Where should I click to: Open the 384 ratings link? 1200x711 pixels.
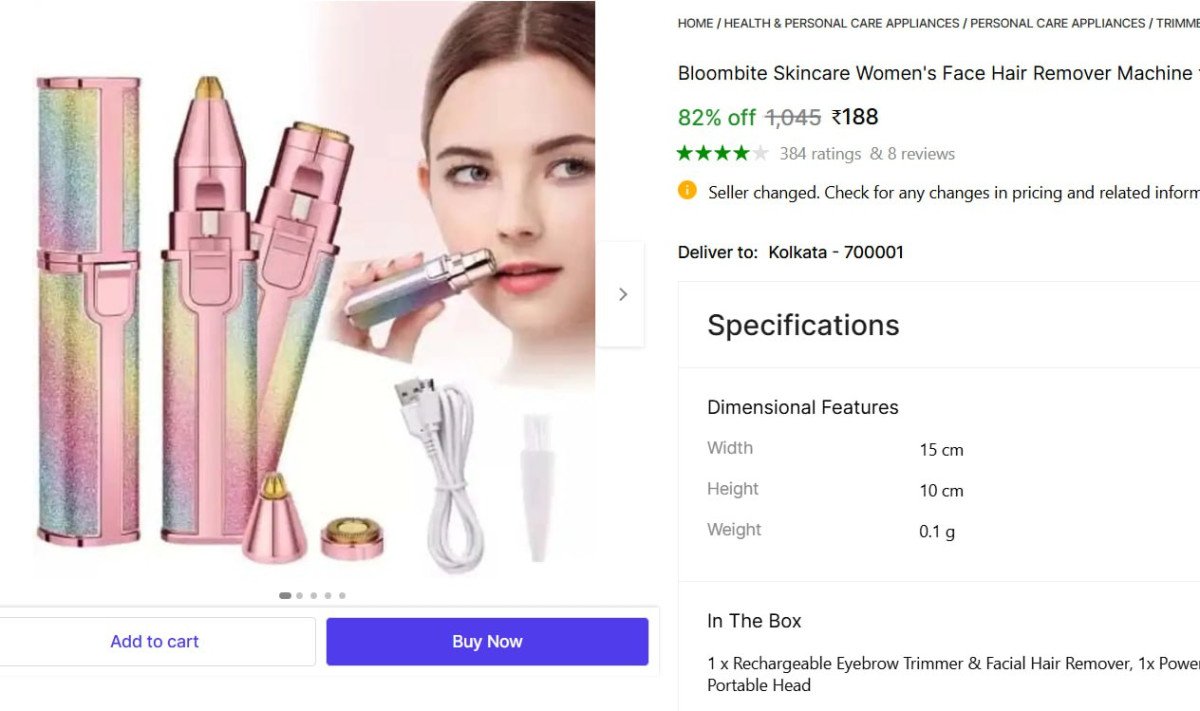[820, 154]
